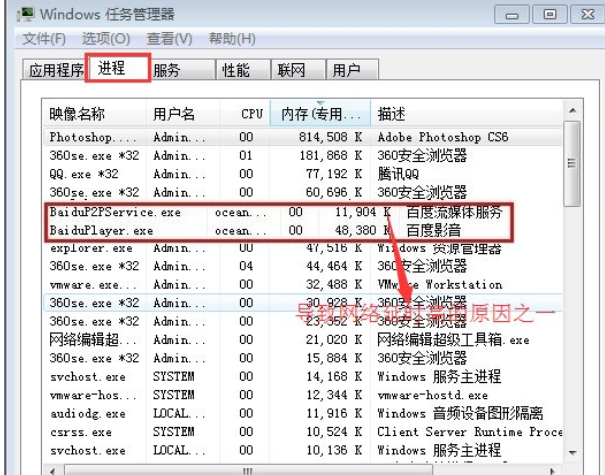Select the BaiduP2PService.exe process
This screenshot has width=605, height=475.
(x=279, y=212)
